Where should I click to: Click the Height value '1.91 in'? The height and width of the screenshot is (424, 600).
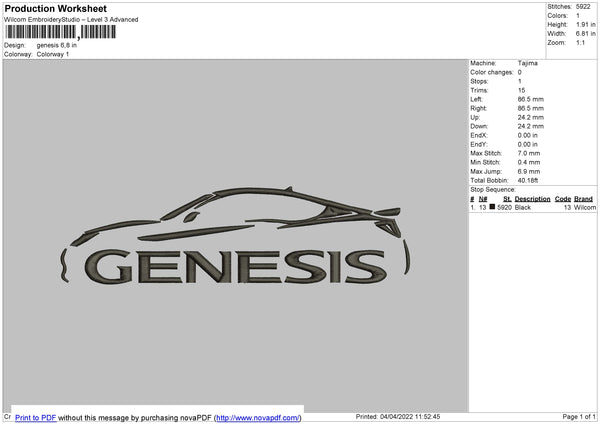[585, 24]
